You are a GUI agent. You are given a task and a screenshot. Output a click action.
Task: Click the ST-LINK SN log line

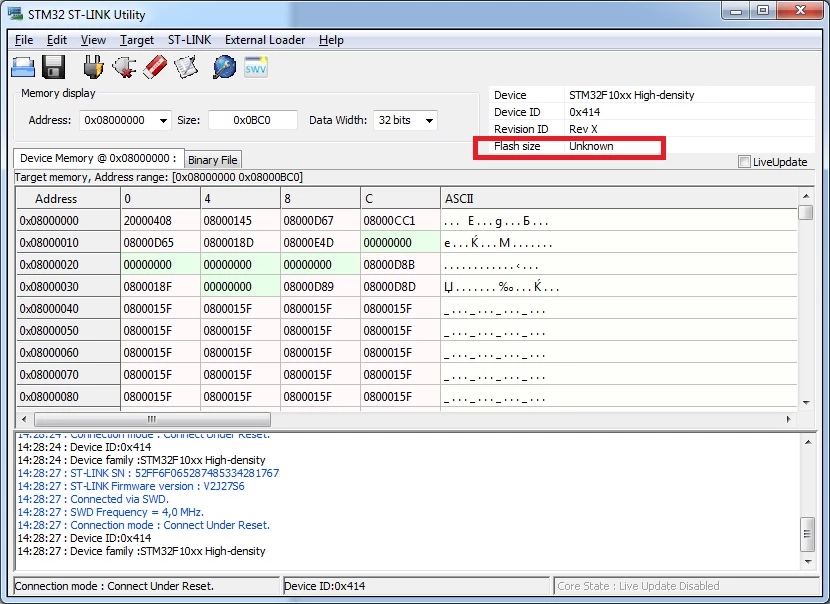coord(148,473)
